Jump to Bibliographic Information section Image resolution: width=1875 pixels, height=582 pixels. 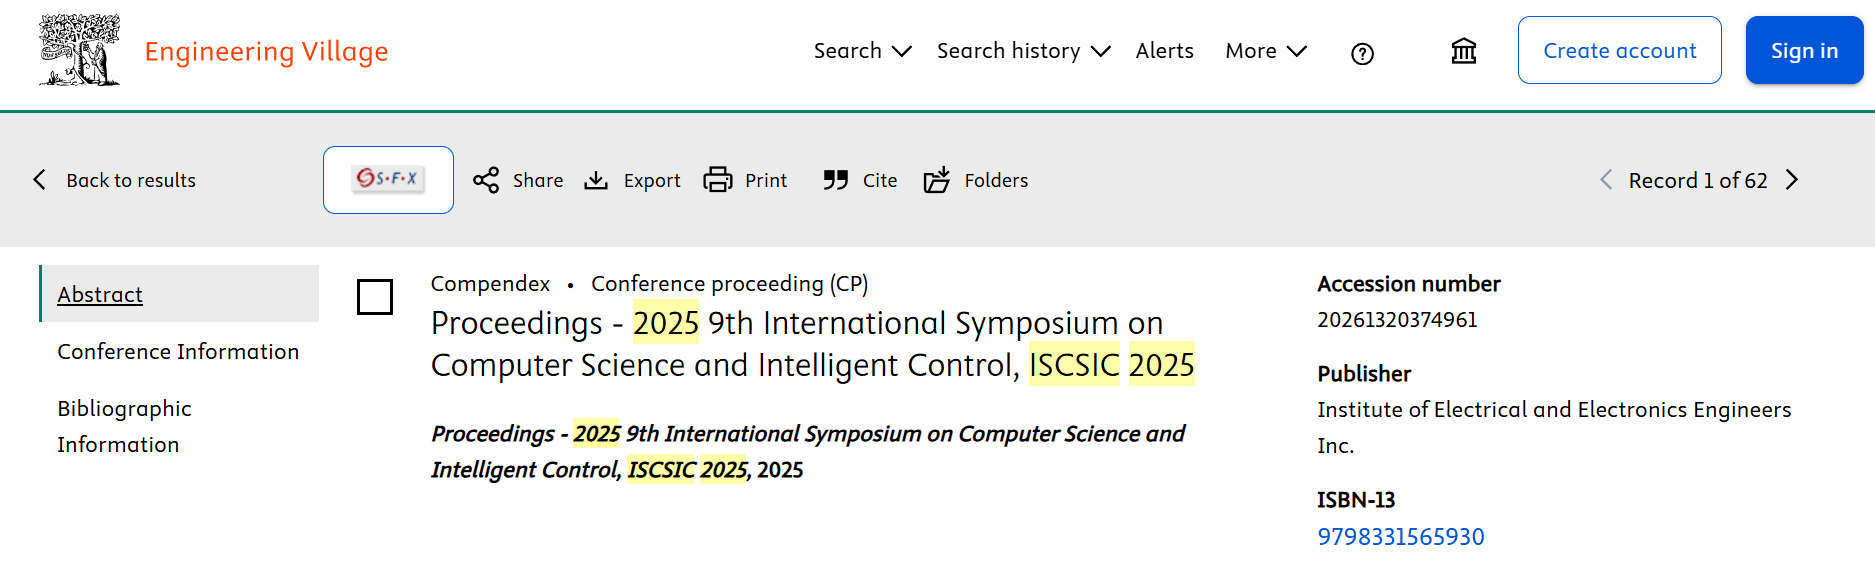[124, 426]
